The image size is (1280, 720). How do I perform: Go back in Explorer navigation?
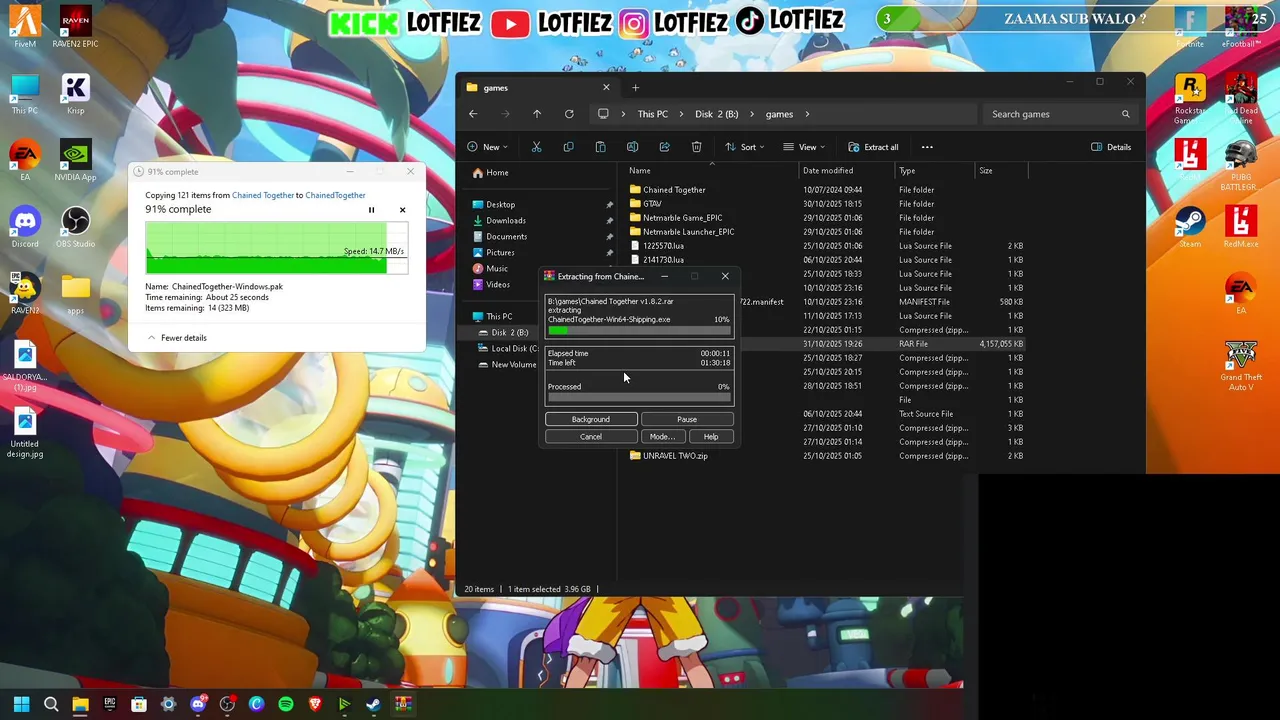473,114
